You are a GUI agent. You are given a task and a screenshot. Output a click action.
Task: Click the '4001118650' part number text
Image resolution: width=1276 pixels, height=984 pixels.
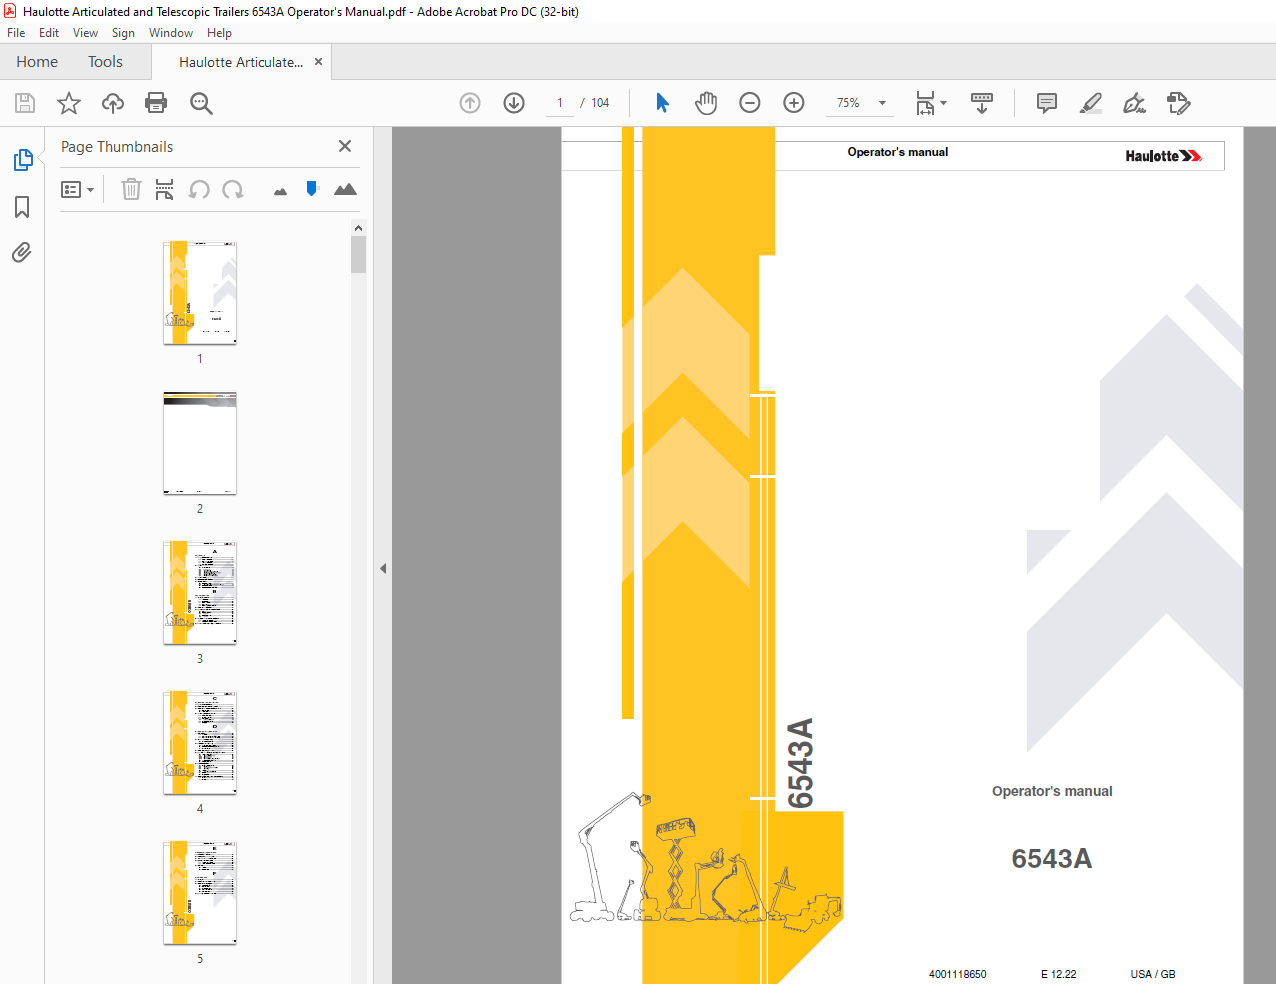tap(957, 974)
